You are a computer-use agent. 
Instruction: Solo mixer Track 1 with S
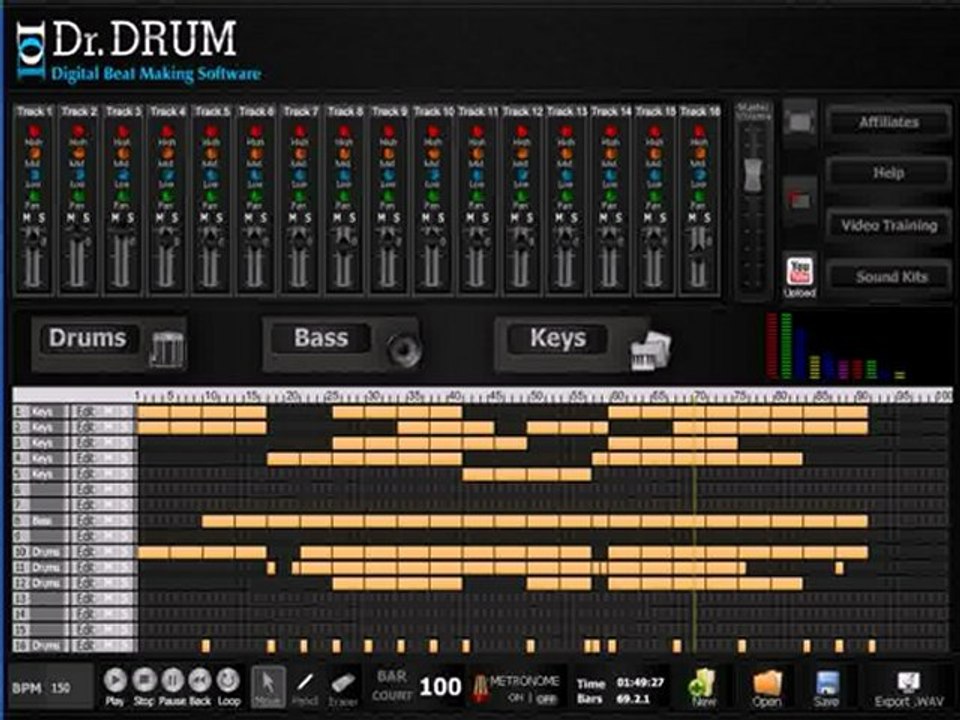tap(42, 218)
